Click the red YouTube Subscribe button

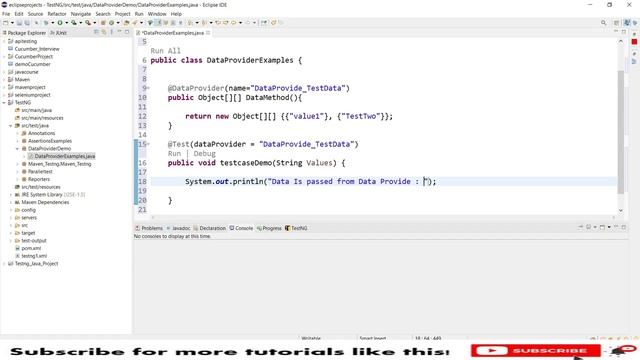pos(536,351)
